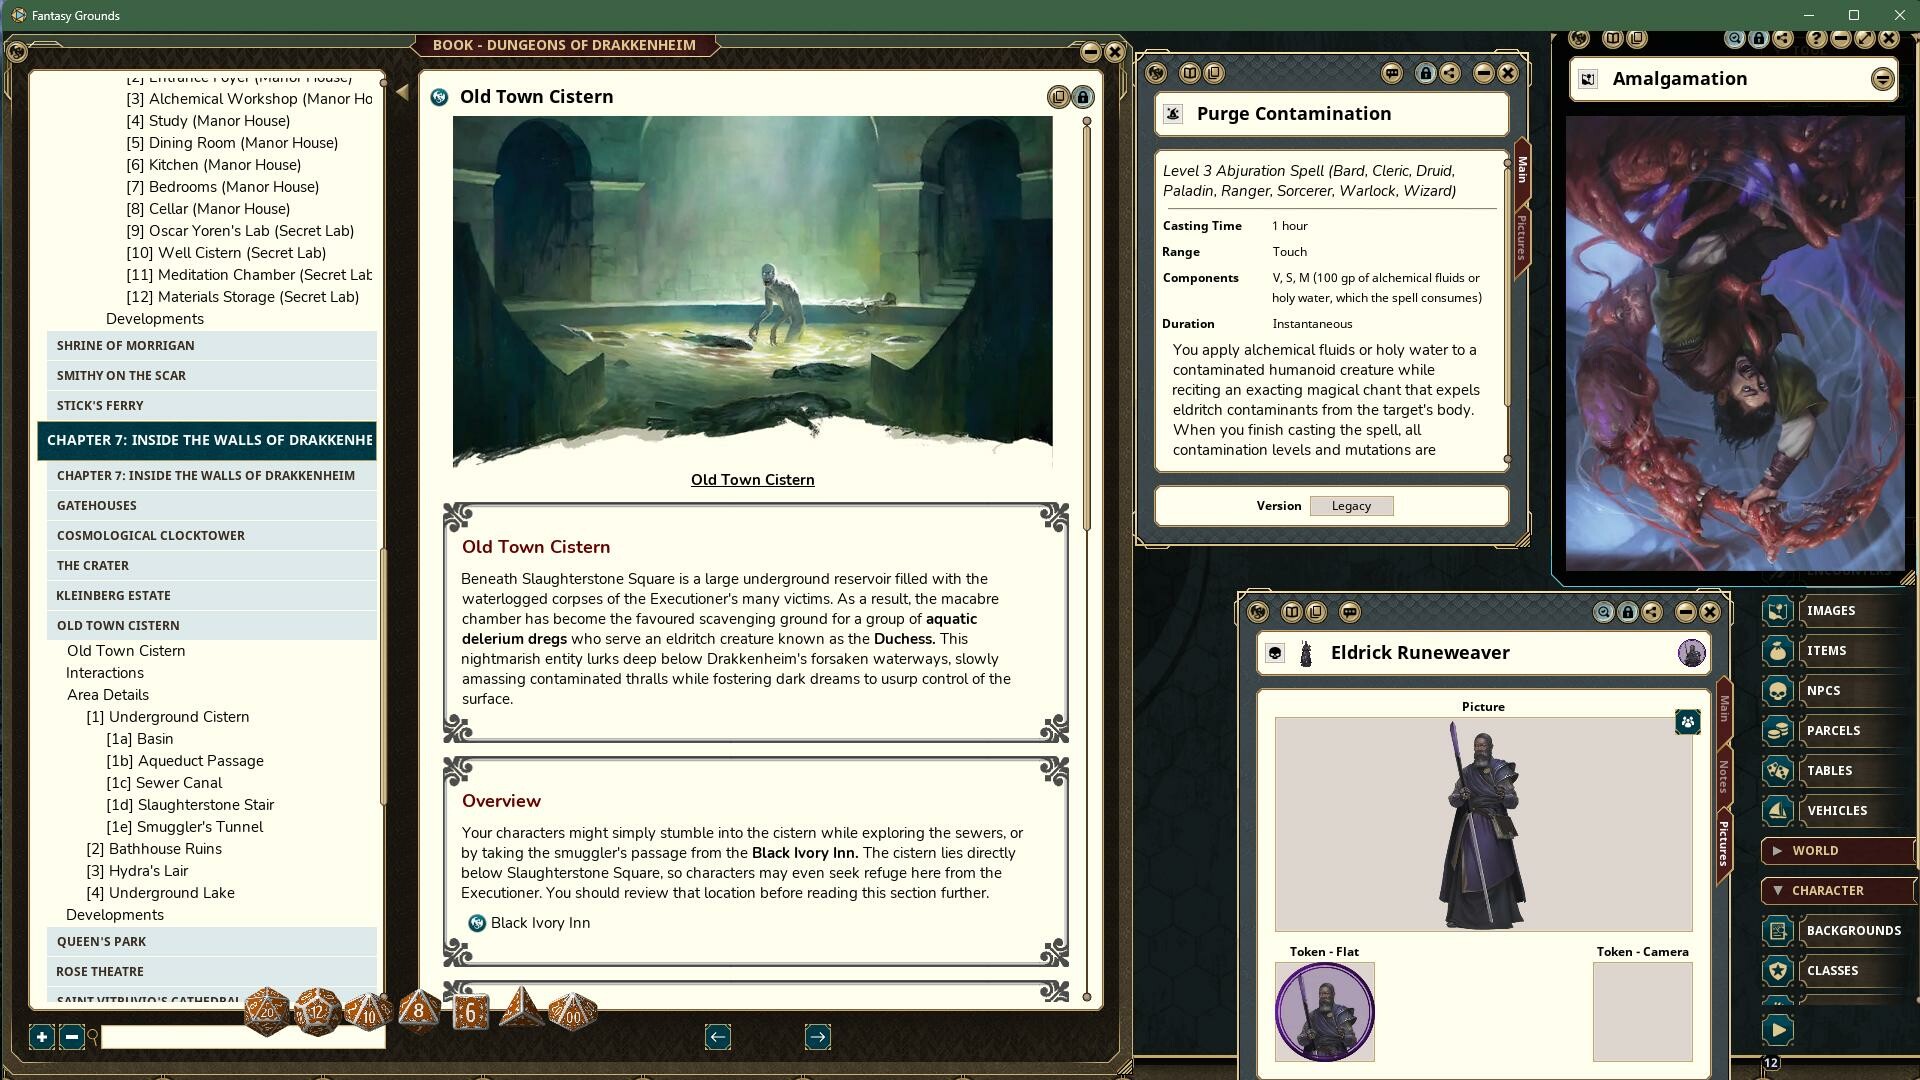Open the radial menu button beside Amalgamation title
1920x1080 pixels.
click(1884, 79)
